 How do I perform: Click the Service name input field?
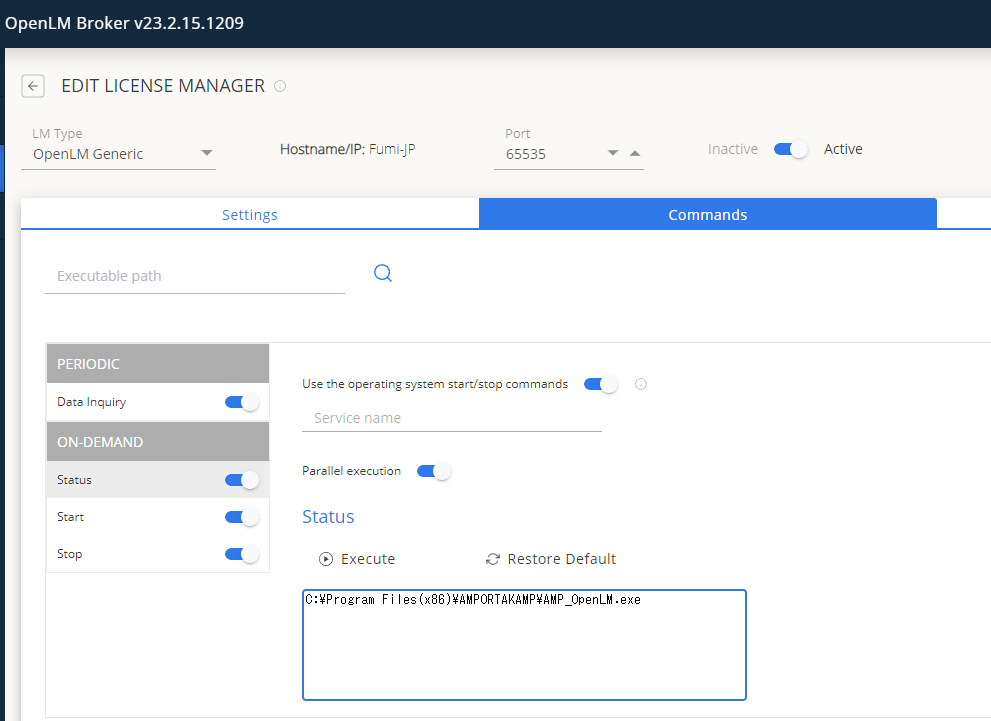pyautogui.click(x=450, y=418)
